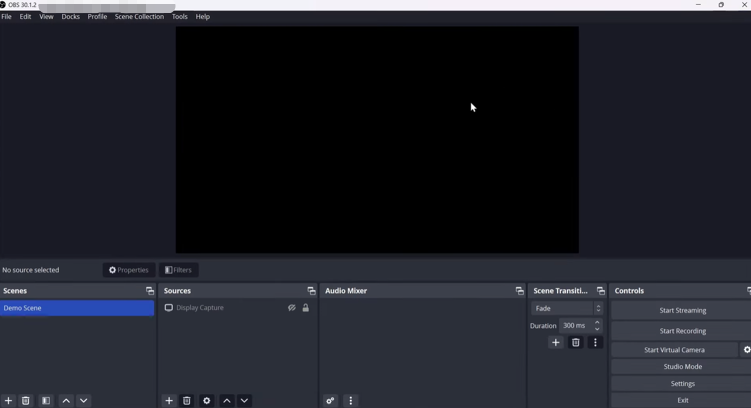
Task: Click Start Streaming button
Action: [683, 310]
